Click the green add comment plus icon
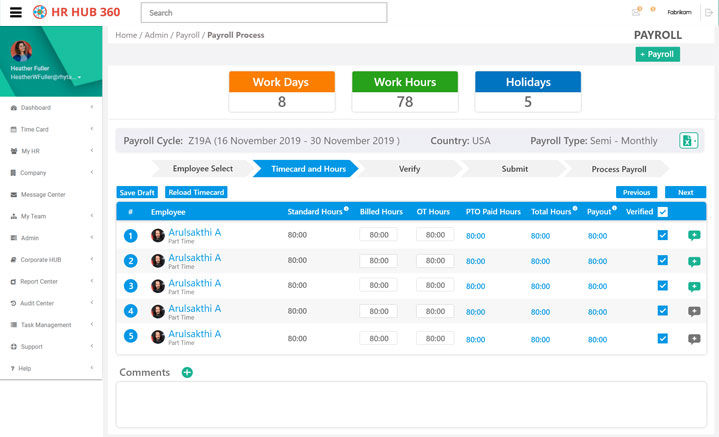This screenshot has width=719, height=437. 187,372
